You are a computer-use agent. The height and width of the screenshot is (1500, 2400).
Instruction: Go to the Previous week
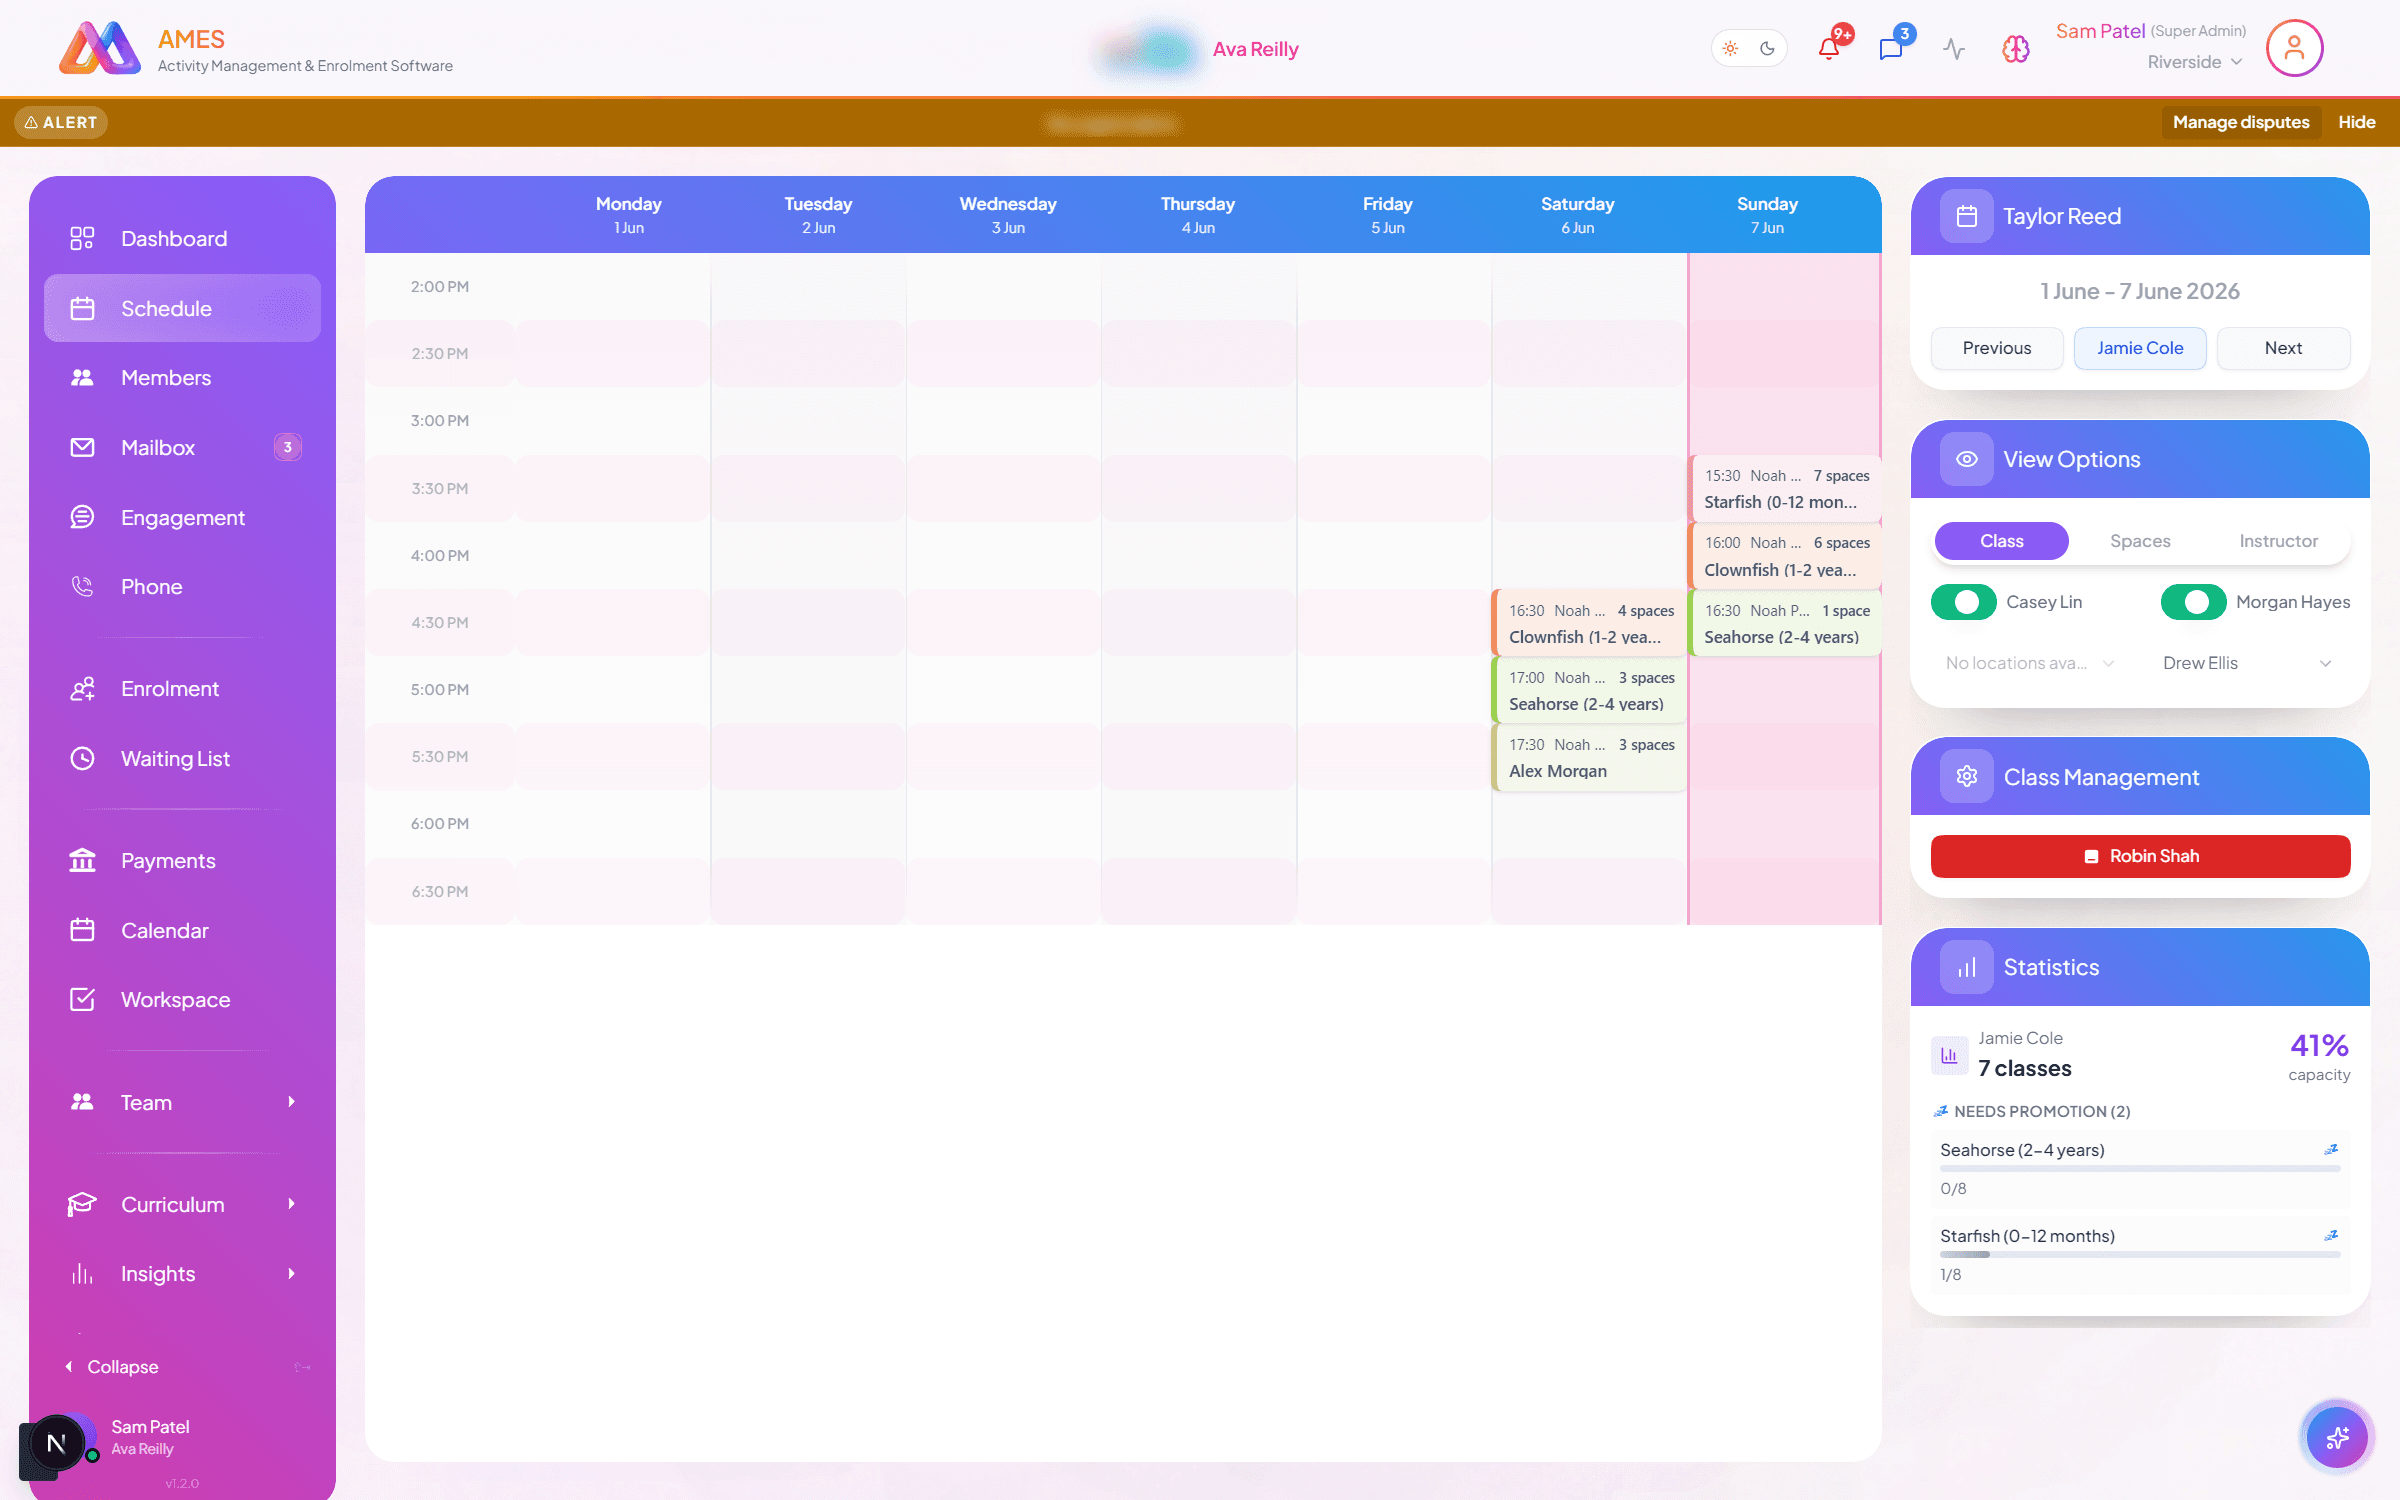(x=1996, y=348)
